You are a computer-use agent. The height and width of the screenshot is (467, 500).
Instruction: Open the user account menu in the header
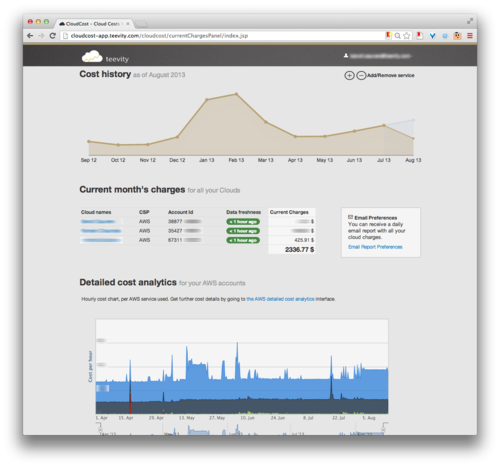[378, 56]
